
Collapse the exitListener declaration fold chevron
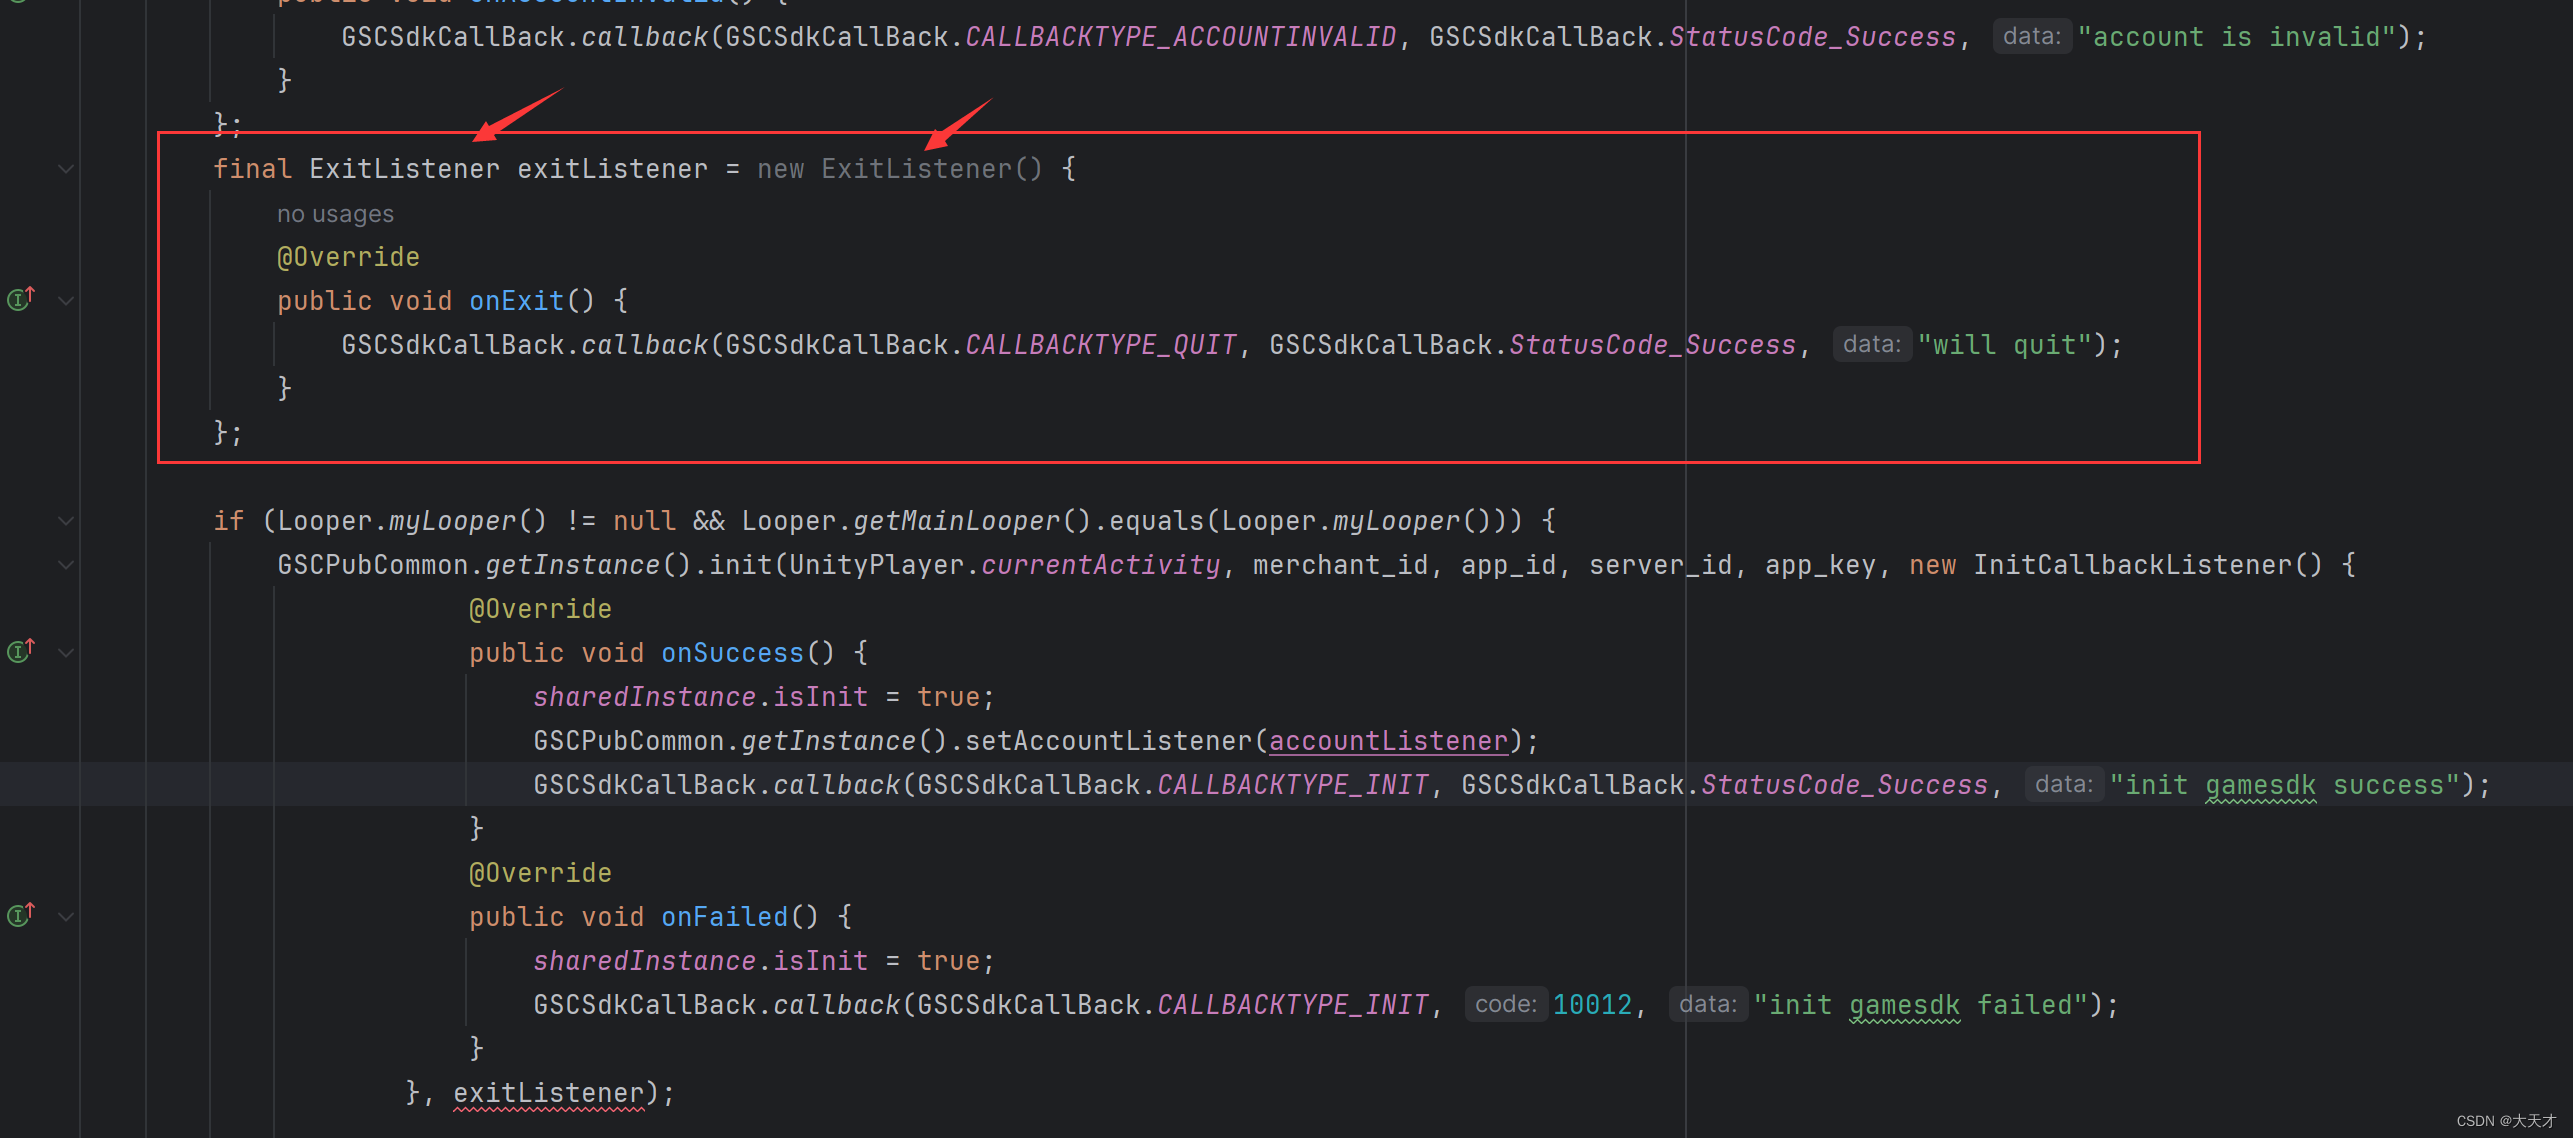(66, 169)
